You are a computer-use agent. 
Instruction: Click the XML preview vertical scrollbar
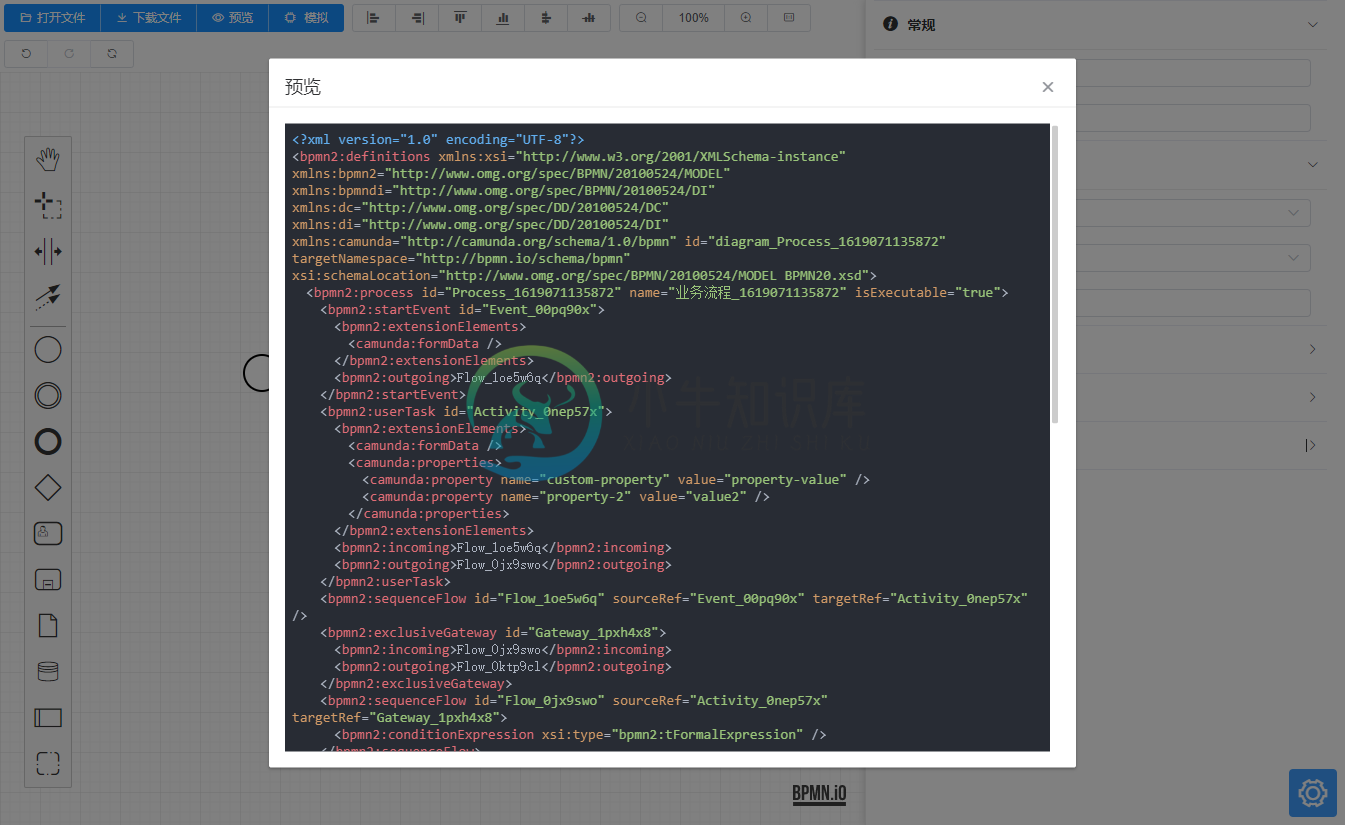coord(1055,274)
